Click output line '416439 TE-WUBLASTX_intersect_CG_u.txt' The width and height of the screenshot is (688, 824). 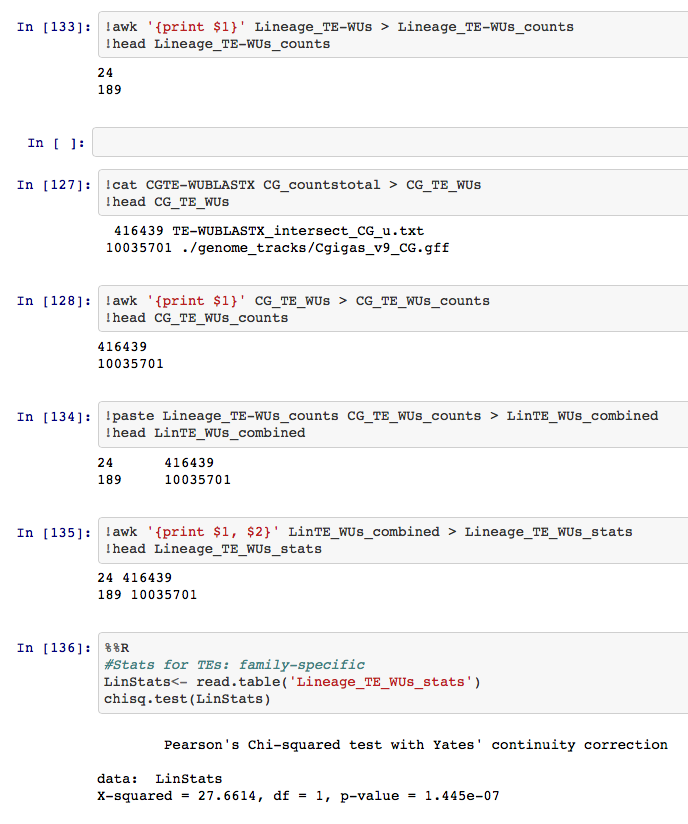coord(269,231)
